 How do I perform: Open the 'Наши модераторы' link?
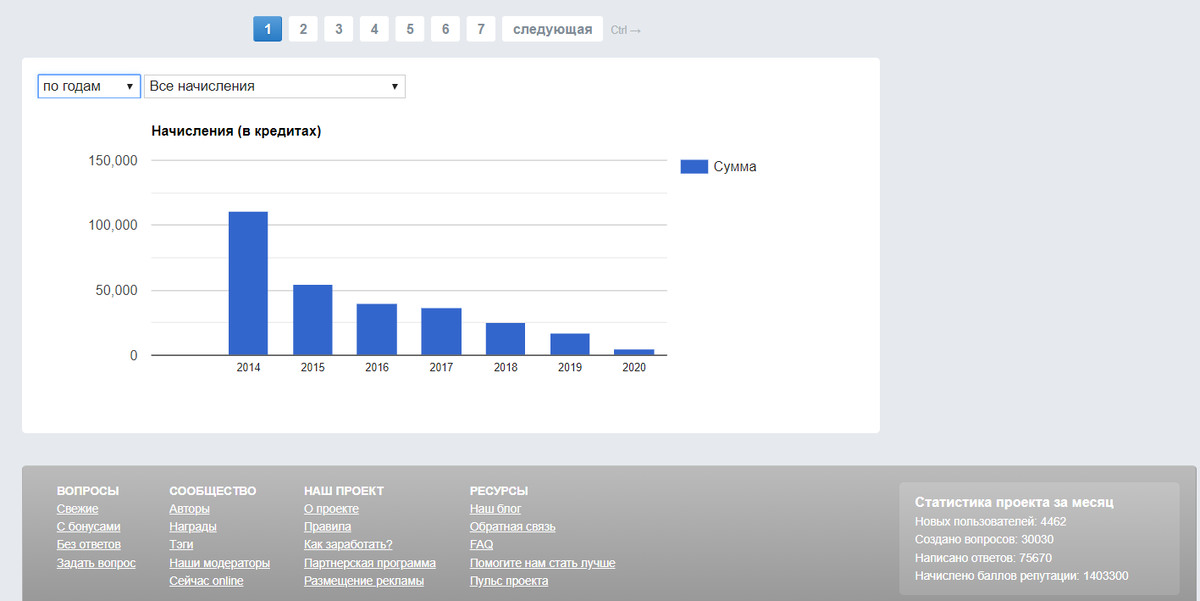click(220, 563)
